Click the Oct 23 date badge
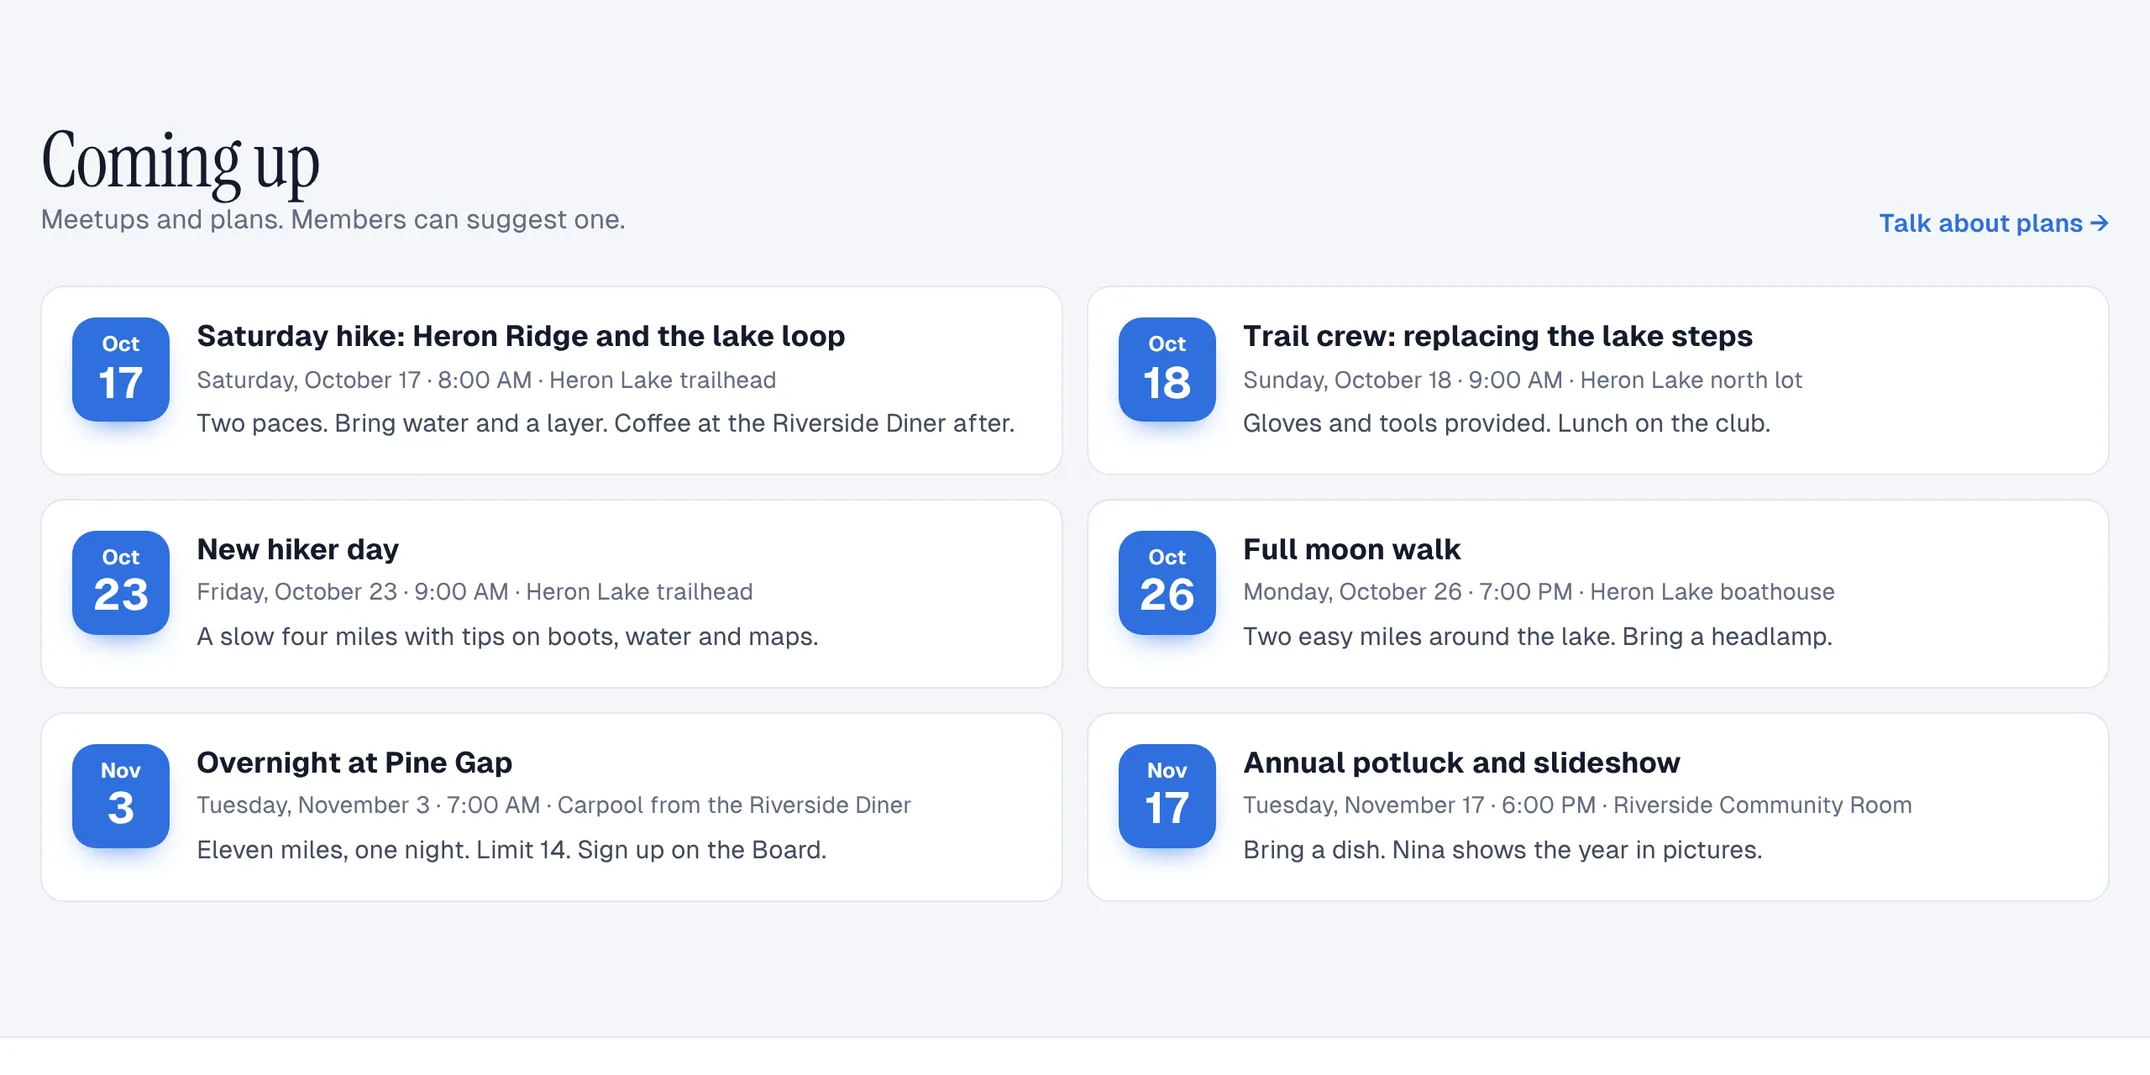The image size is (2150, 1075). pyautogui.click(x=121, y=582)
